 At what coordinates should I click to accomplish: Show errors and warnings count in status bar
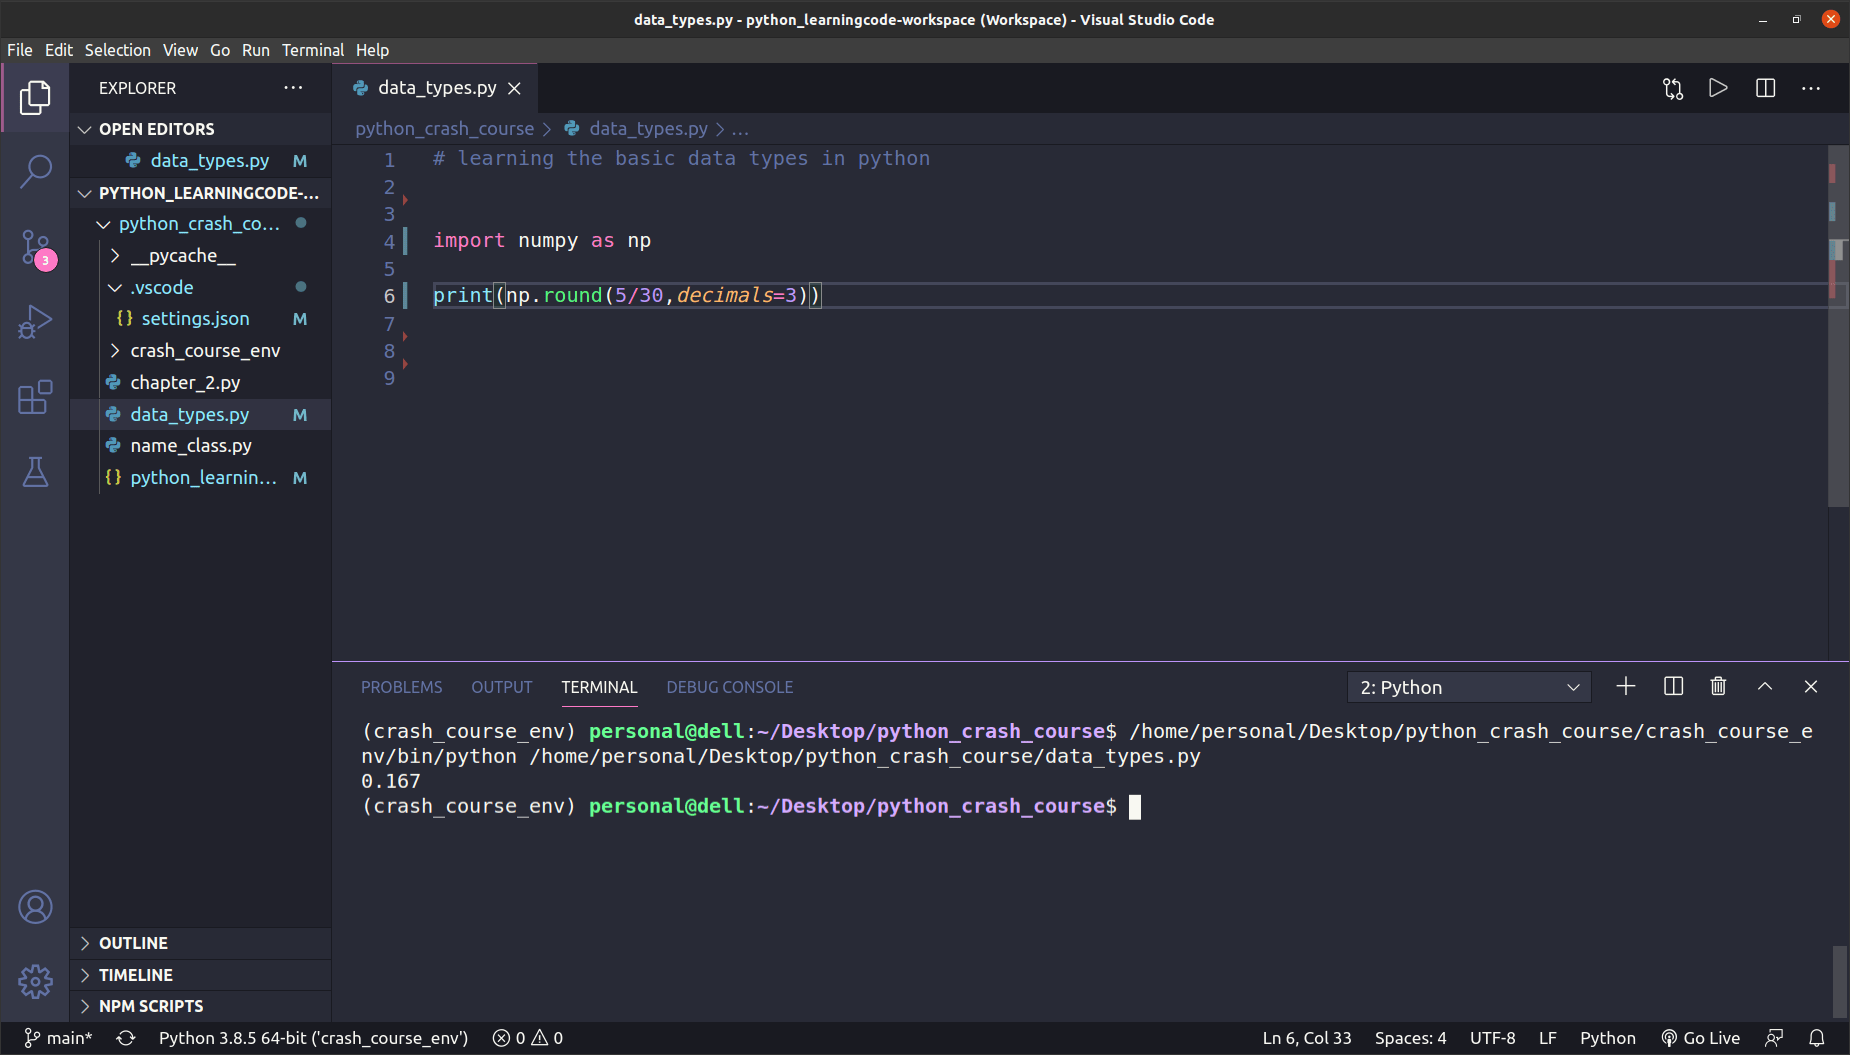pos(528,1038)
